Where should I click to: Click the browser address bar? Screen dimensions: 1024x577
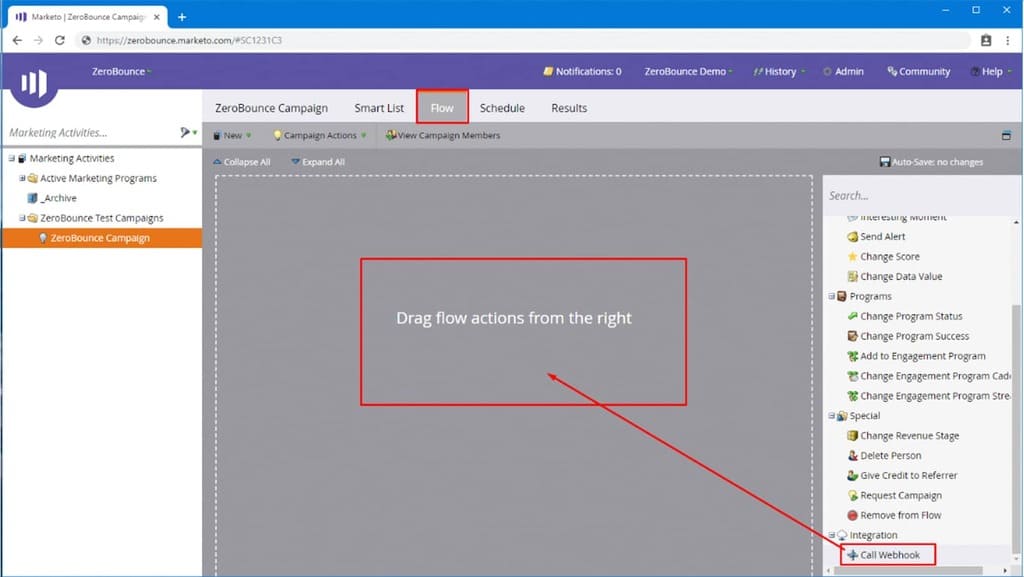point(522,40)
